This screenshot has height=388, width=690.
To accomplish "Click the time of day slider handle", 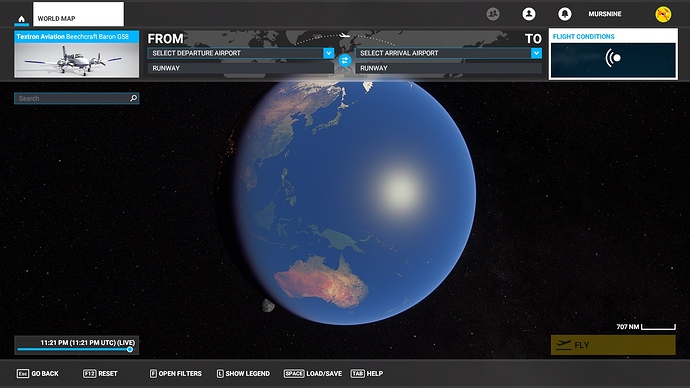I will (x=130, y=349).
